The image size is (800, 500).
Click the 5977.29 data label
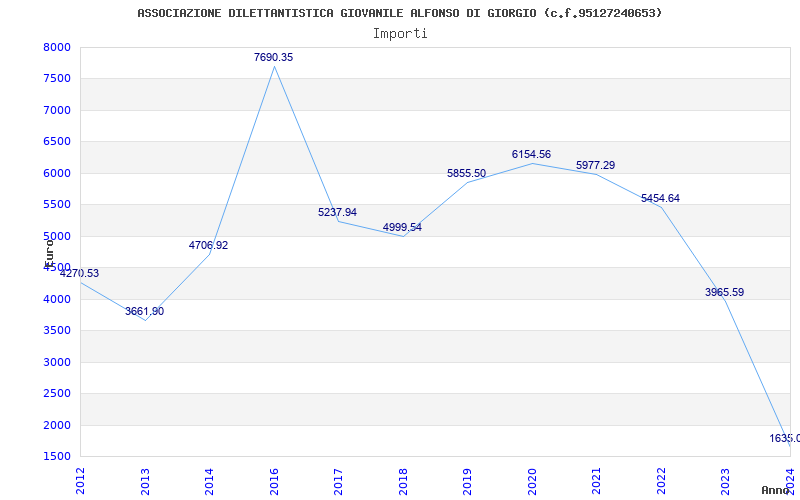tap(595, 165)
